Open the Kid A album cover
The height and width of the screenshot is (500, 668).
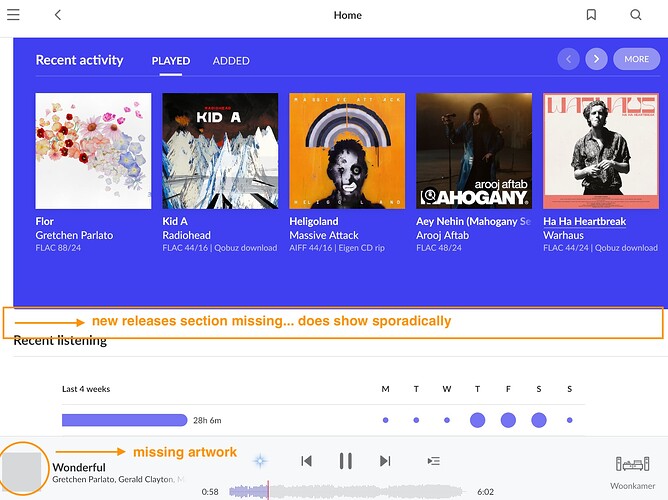[x=220, y=151]
